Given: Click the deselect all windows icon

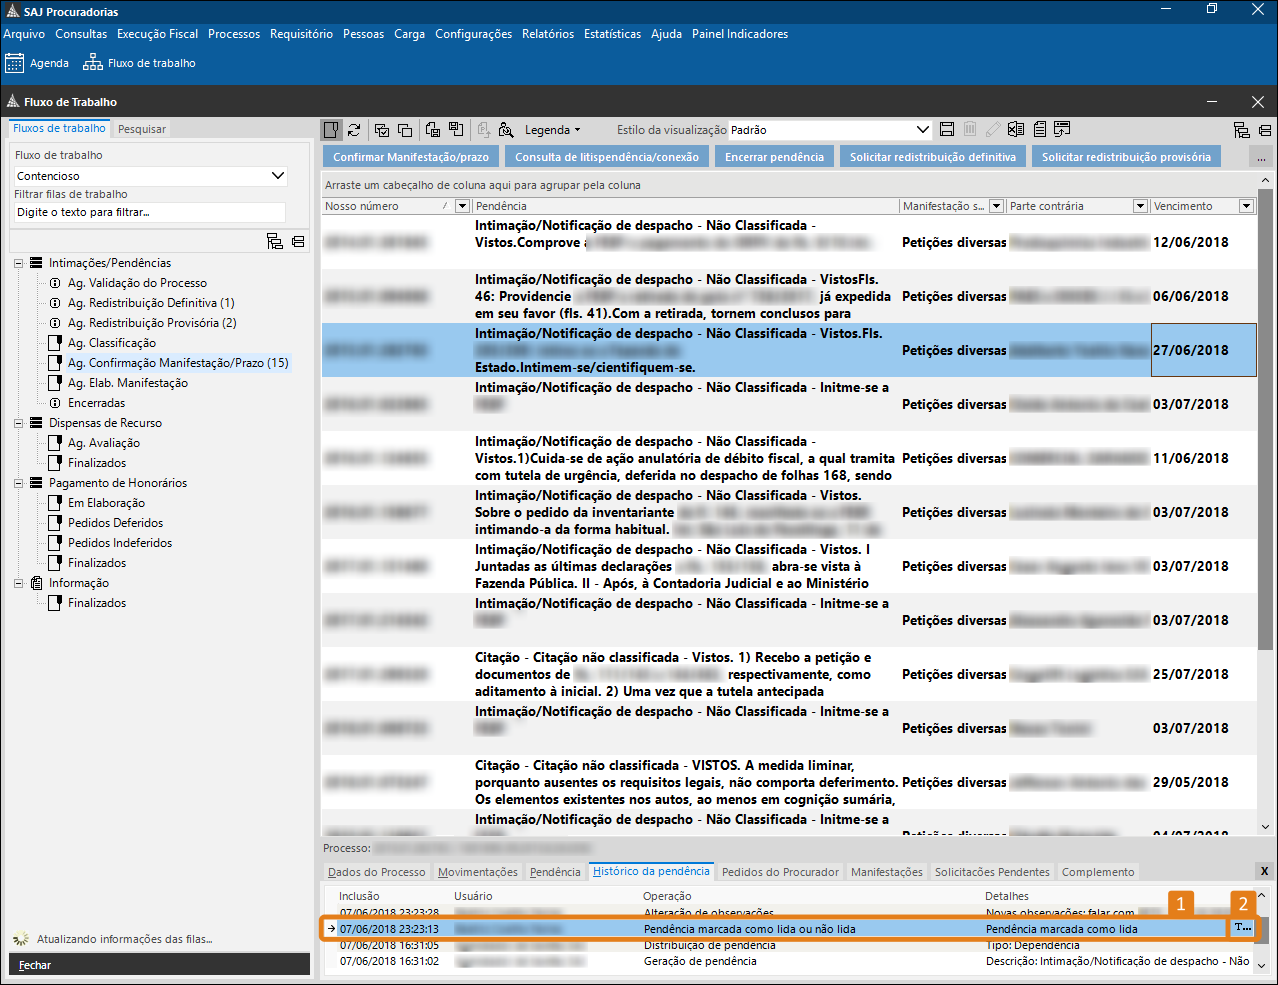Looking at the screenshot, I should 405,130.
